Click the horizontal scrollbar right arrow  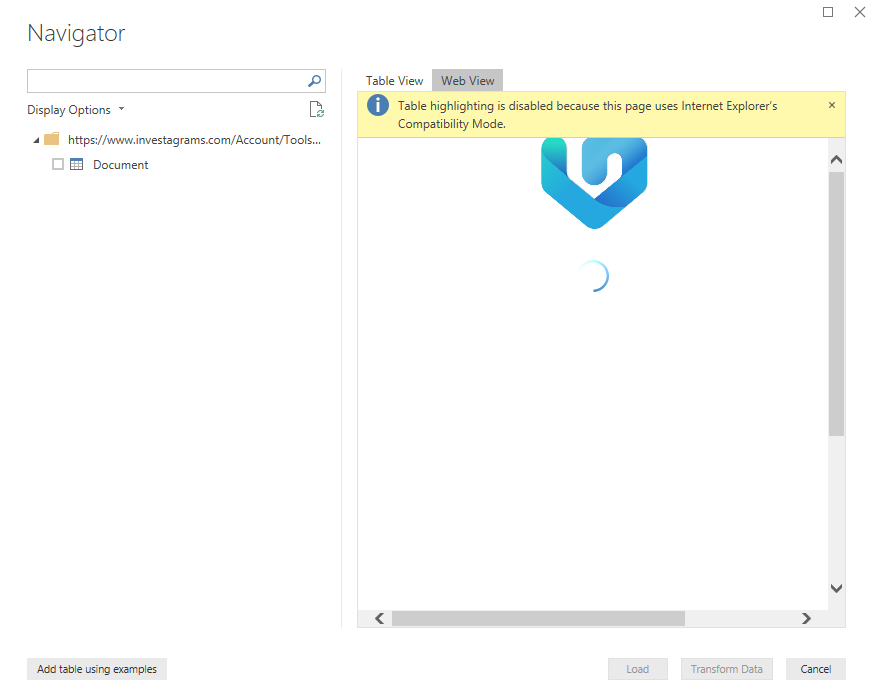tap(806, 618)
